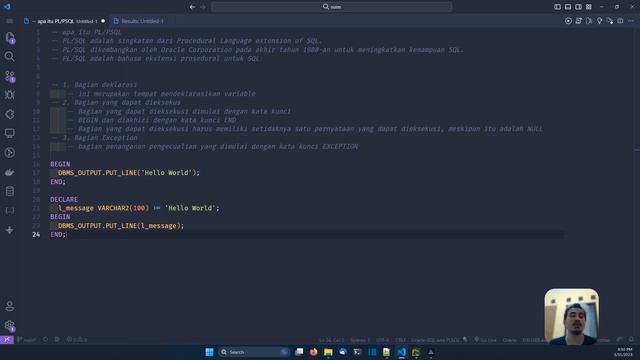
Task: Toggle the secondary sidebar layout icon
Action: pyautogui.click(x=578, y=7)
